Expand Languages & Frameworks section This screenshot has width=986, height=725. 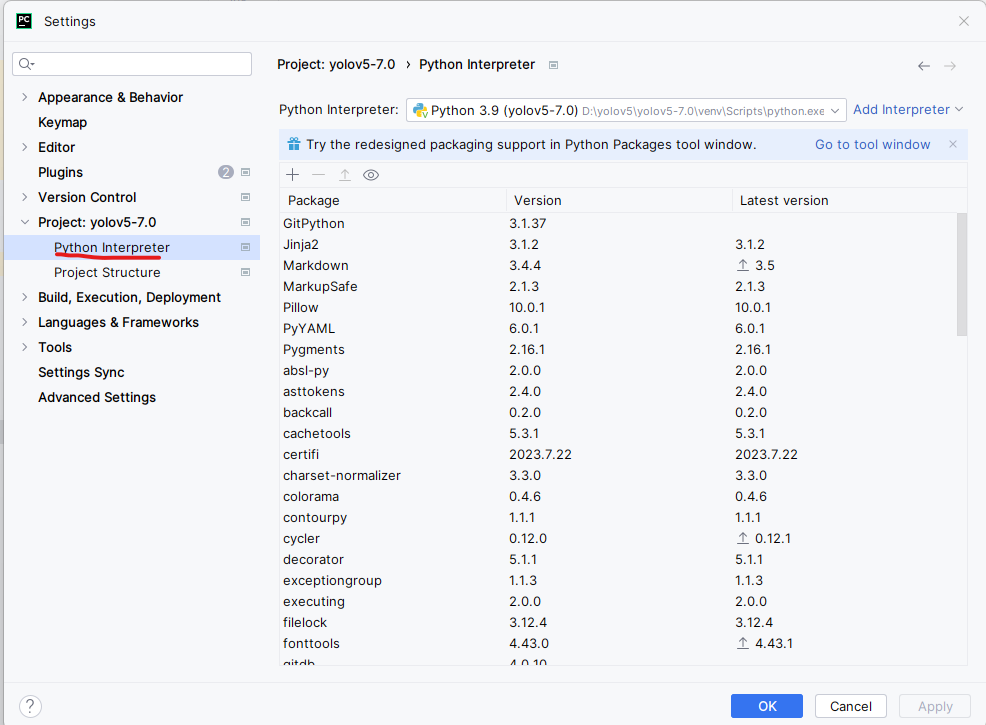click(x=25, y=322)
